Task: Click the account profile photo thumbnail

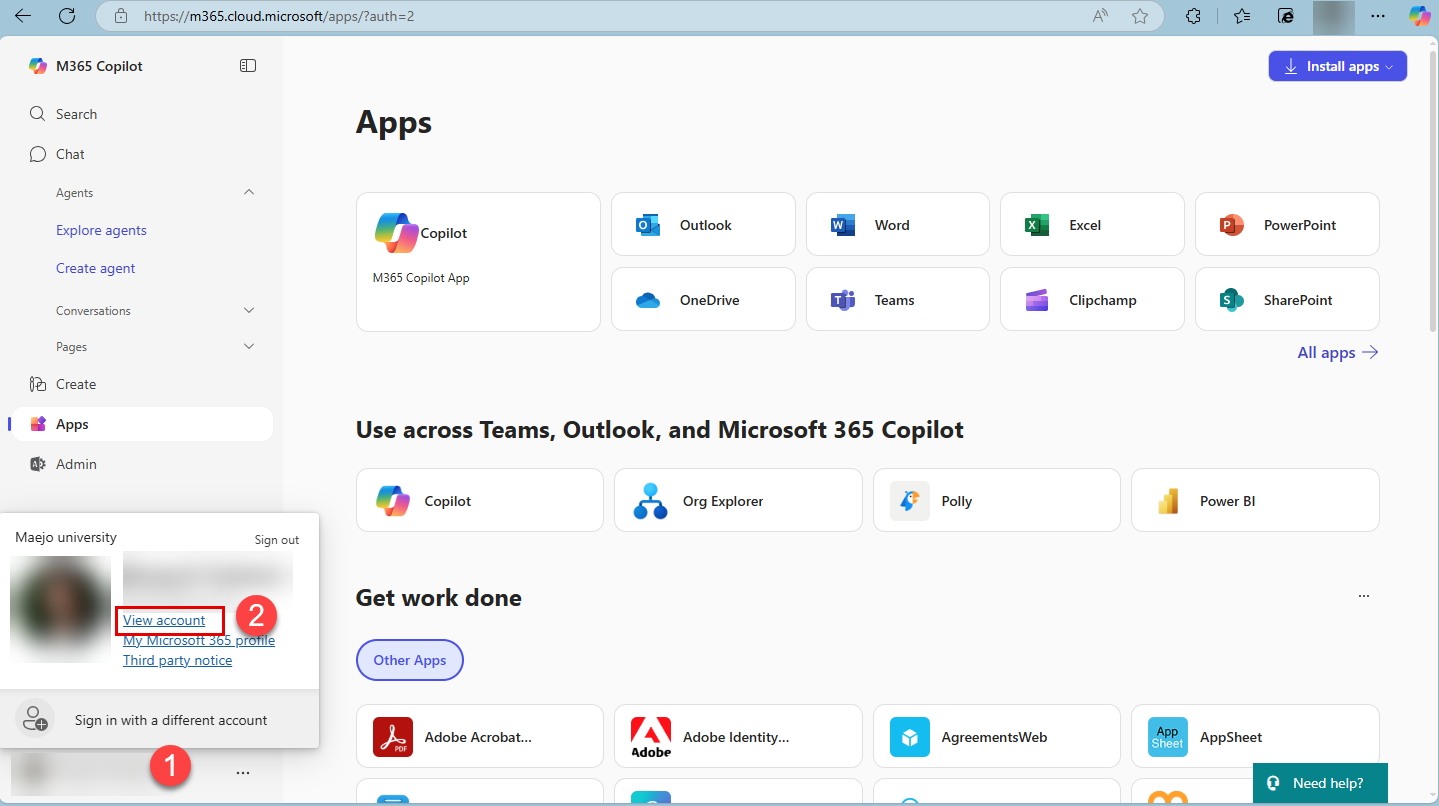Action: tap(60, 609)
